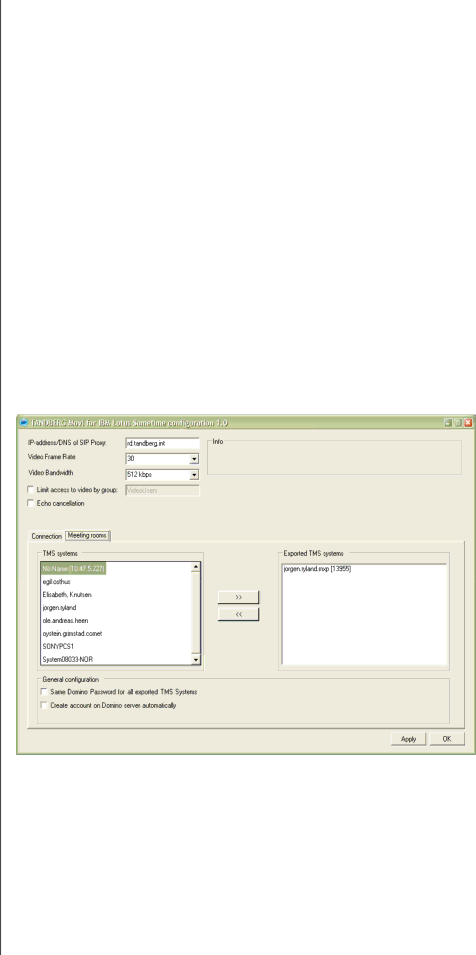Switch to the Connection tab
This screenshot has width=476, height=955.
pyautogui.click(x=47, y=536)
